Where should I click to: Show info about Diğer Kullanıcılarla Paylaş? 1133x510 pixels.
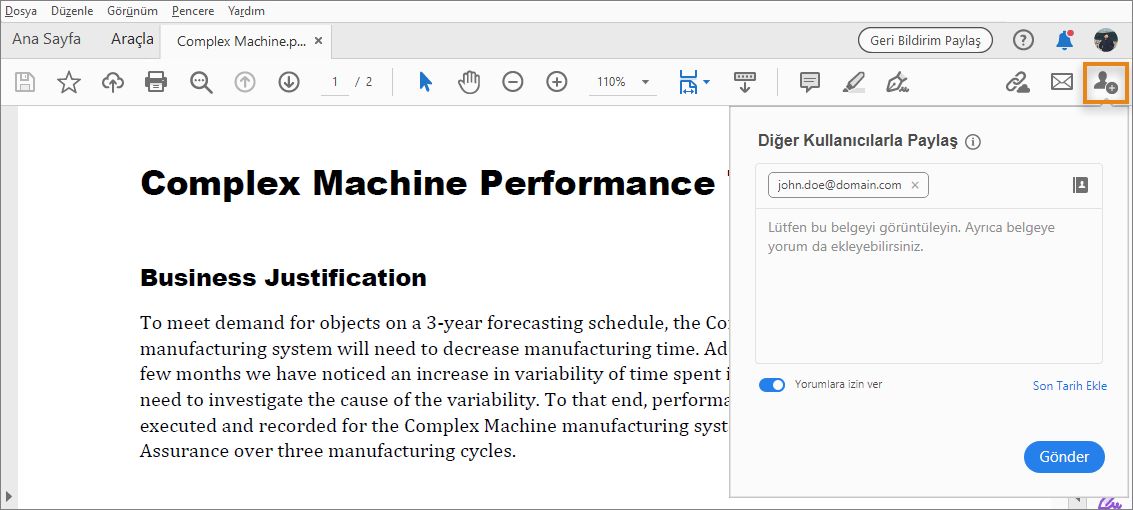(973, 142)
